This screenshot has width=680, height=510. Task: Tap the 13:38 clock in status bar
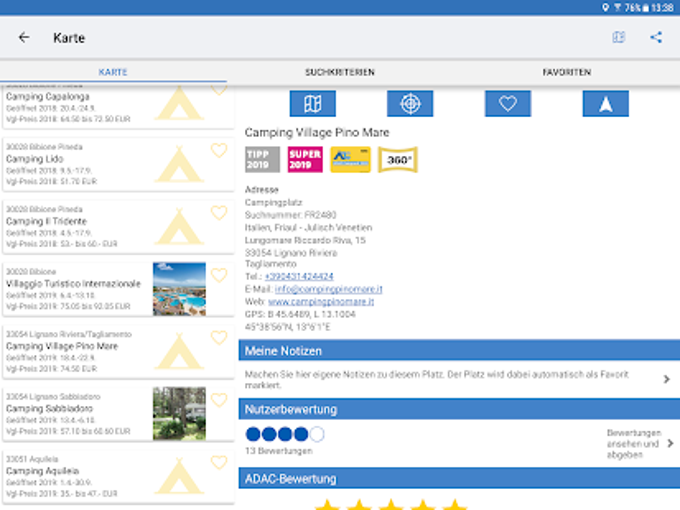click(662, 7)
